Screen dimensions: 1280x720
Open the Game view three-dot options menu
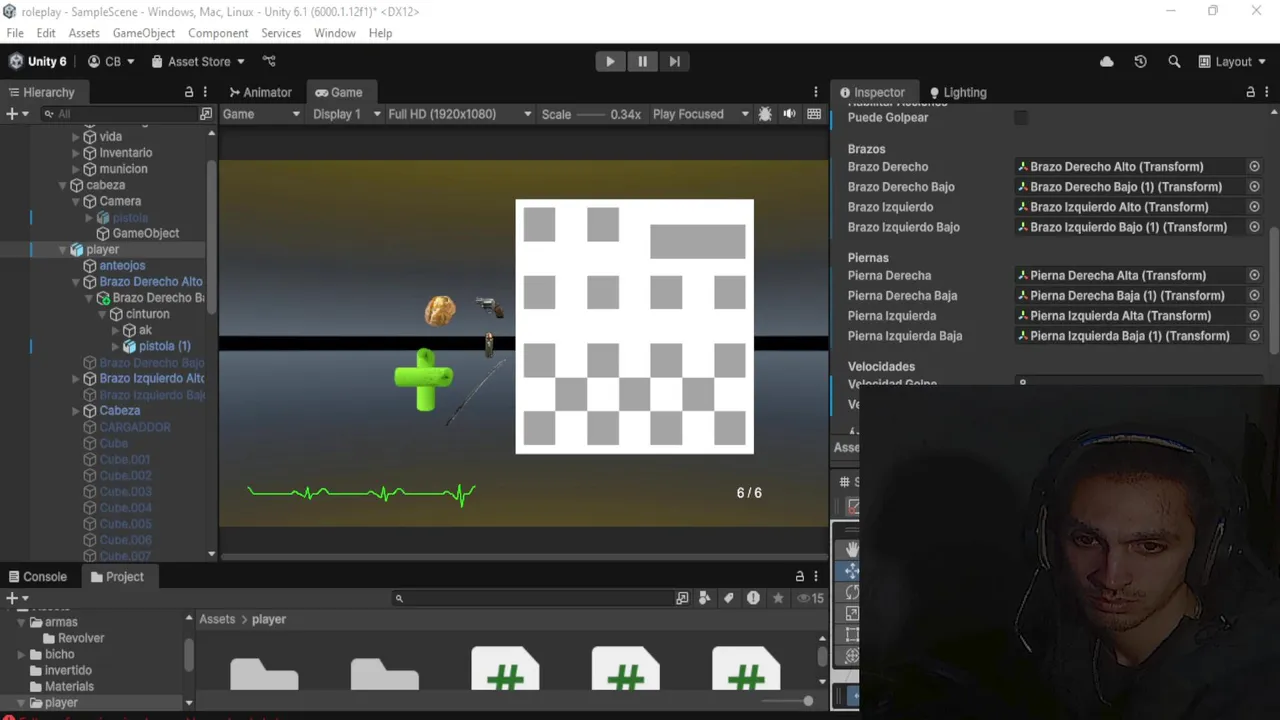(x=816, y=92)
